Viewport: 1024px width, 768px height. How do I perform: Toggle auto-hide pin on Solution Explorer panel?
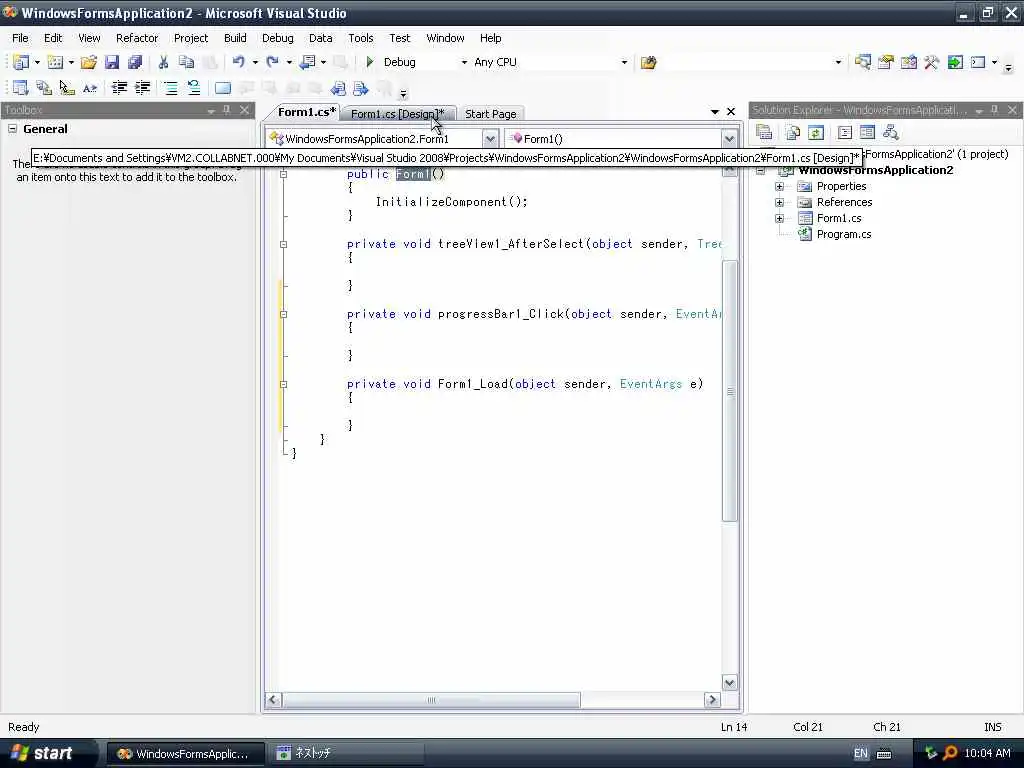pos(995,110)
